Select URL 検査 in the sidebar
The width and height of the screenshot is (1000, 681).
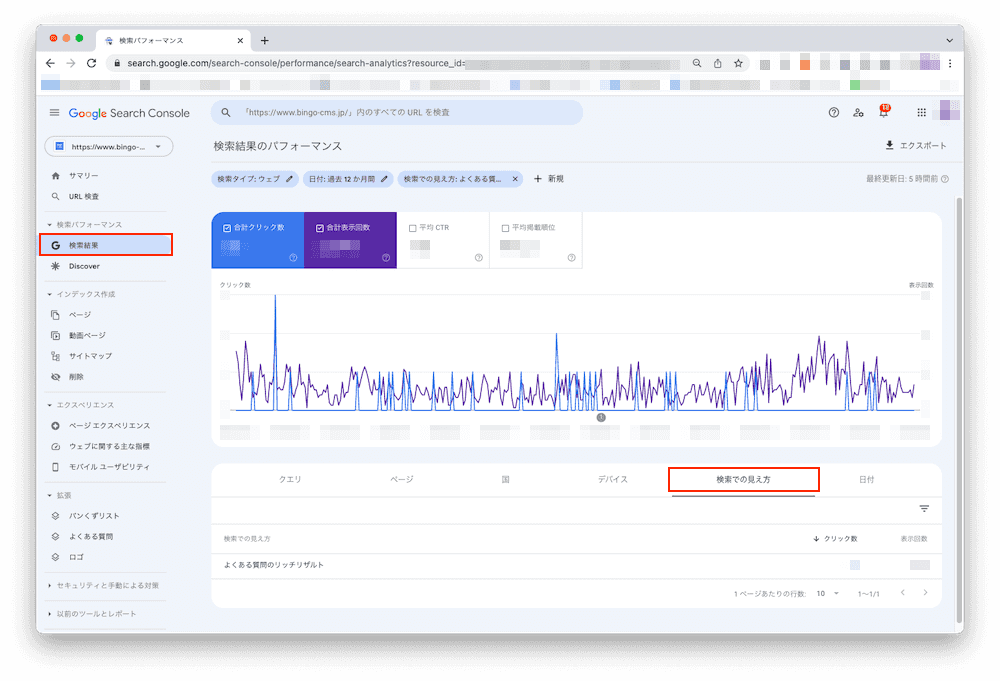click(83, 196)
